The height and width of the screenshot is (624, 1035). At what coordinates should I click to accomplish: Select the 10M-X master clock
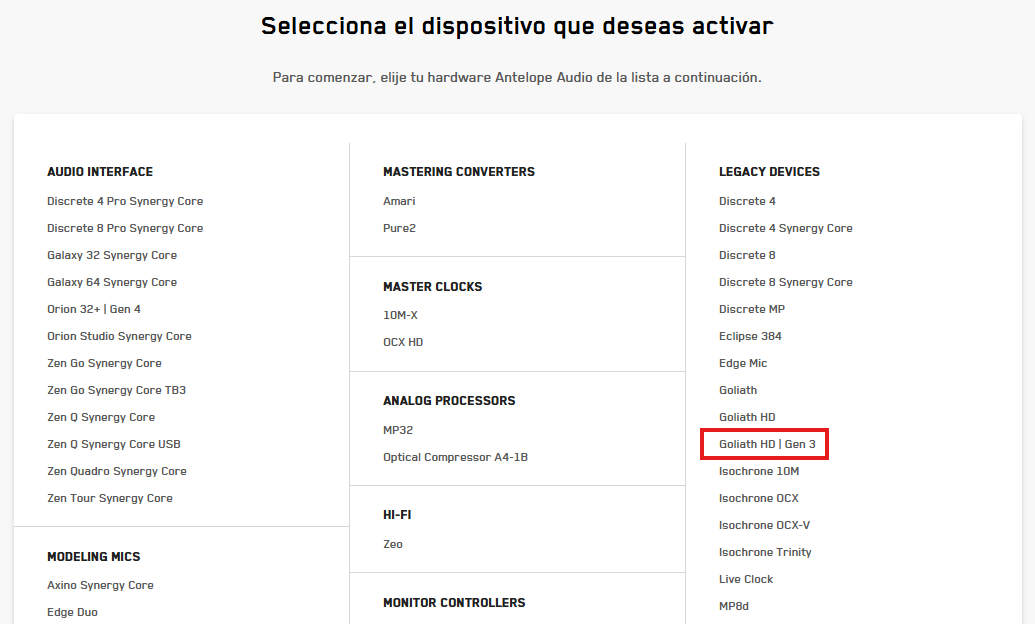(400, 315)
